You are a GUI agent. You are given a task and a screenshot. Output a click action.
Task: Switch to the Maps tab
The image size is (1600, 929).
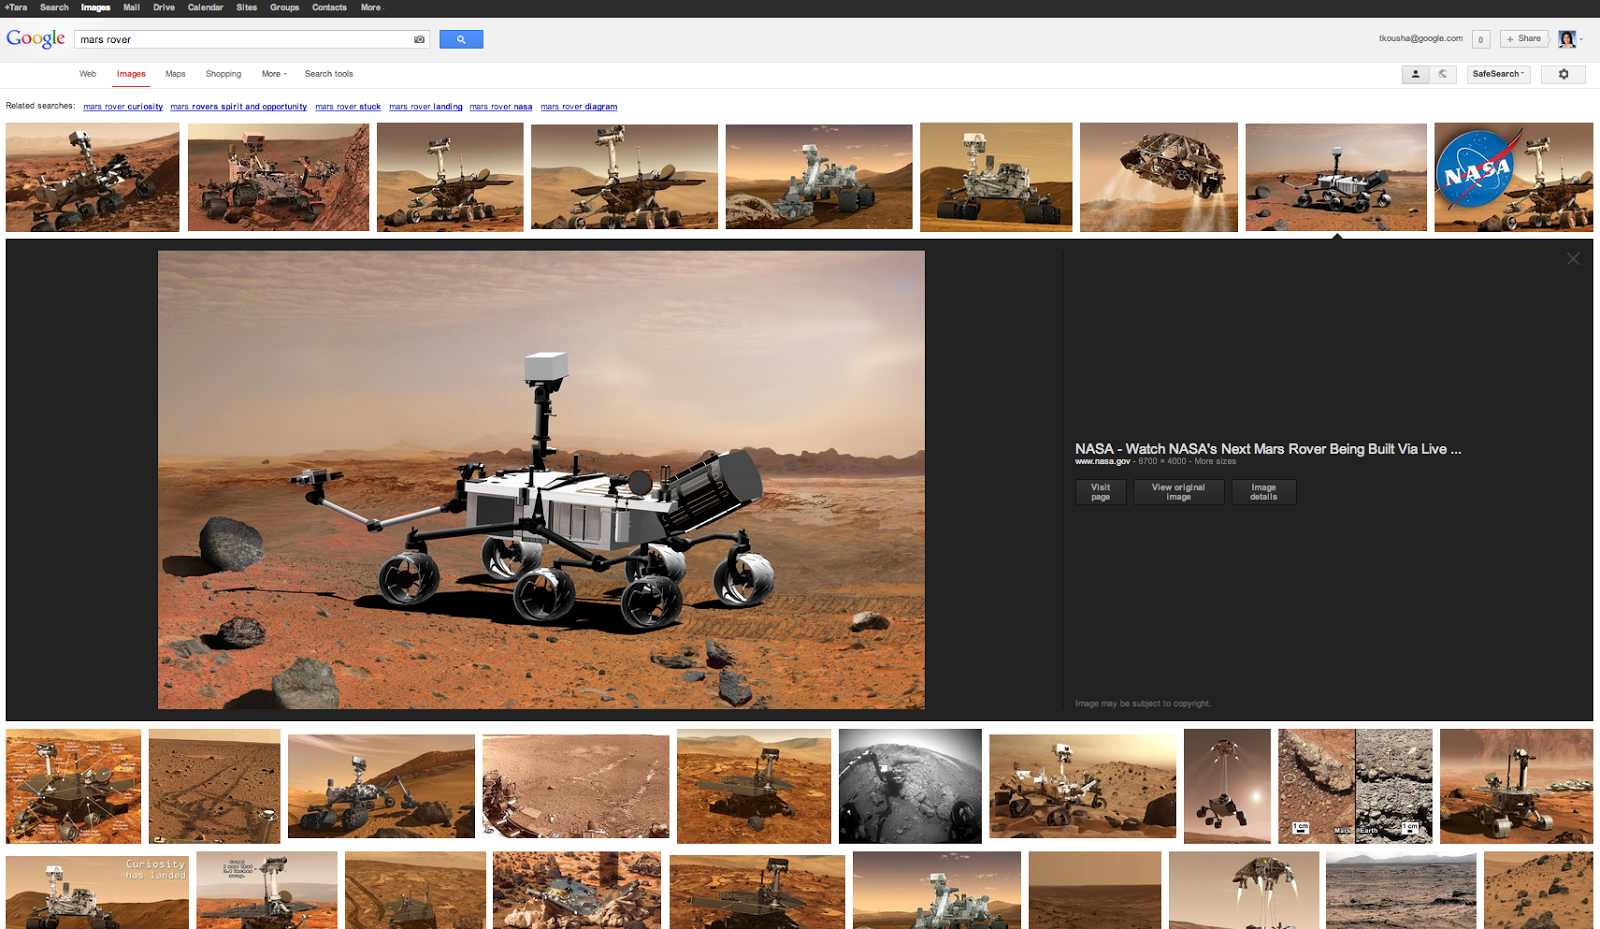(175, 74)
